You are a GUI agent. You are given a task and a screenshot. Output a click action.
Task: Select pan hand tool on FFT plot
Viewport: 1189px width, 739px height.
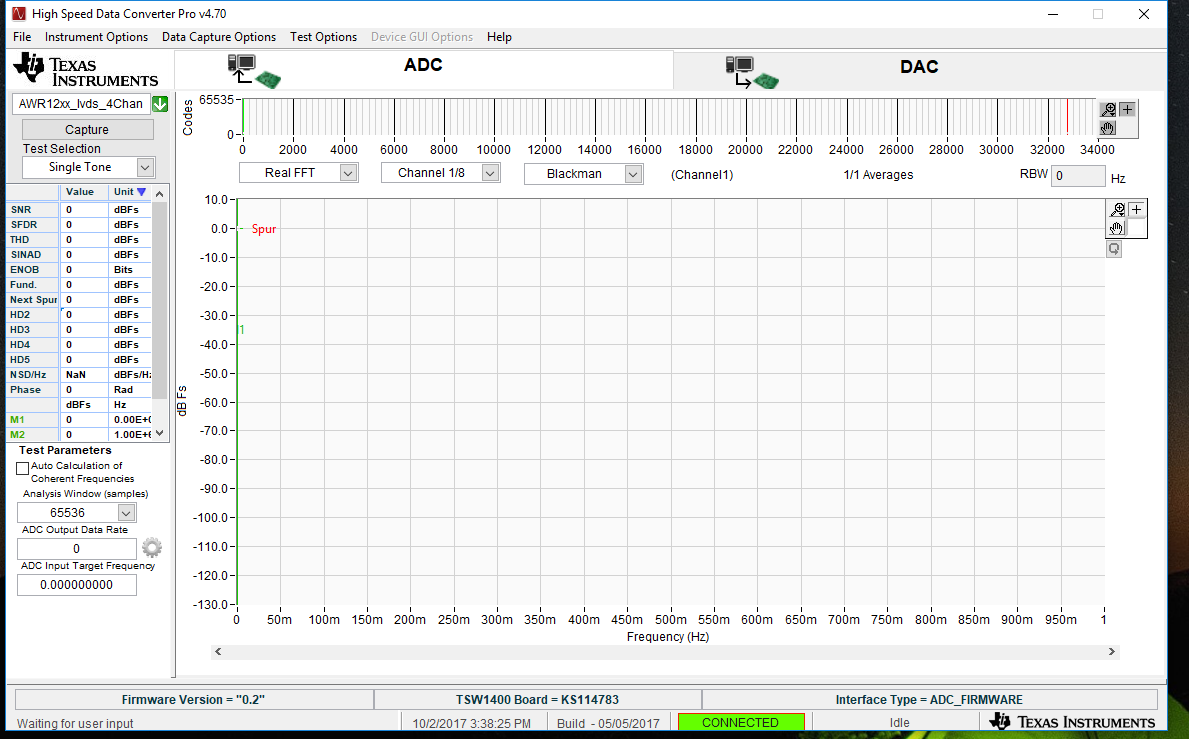pyautogui.click(x=1117, y=228)
